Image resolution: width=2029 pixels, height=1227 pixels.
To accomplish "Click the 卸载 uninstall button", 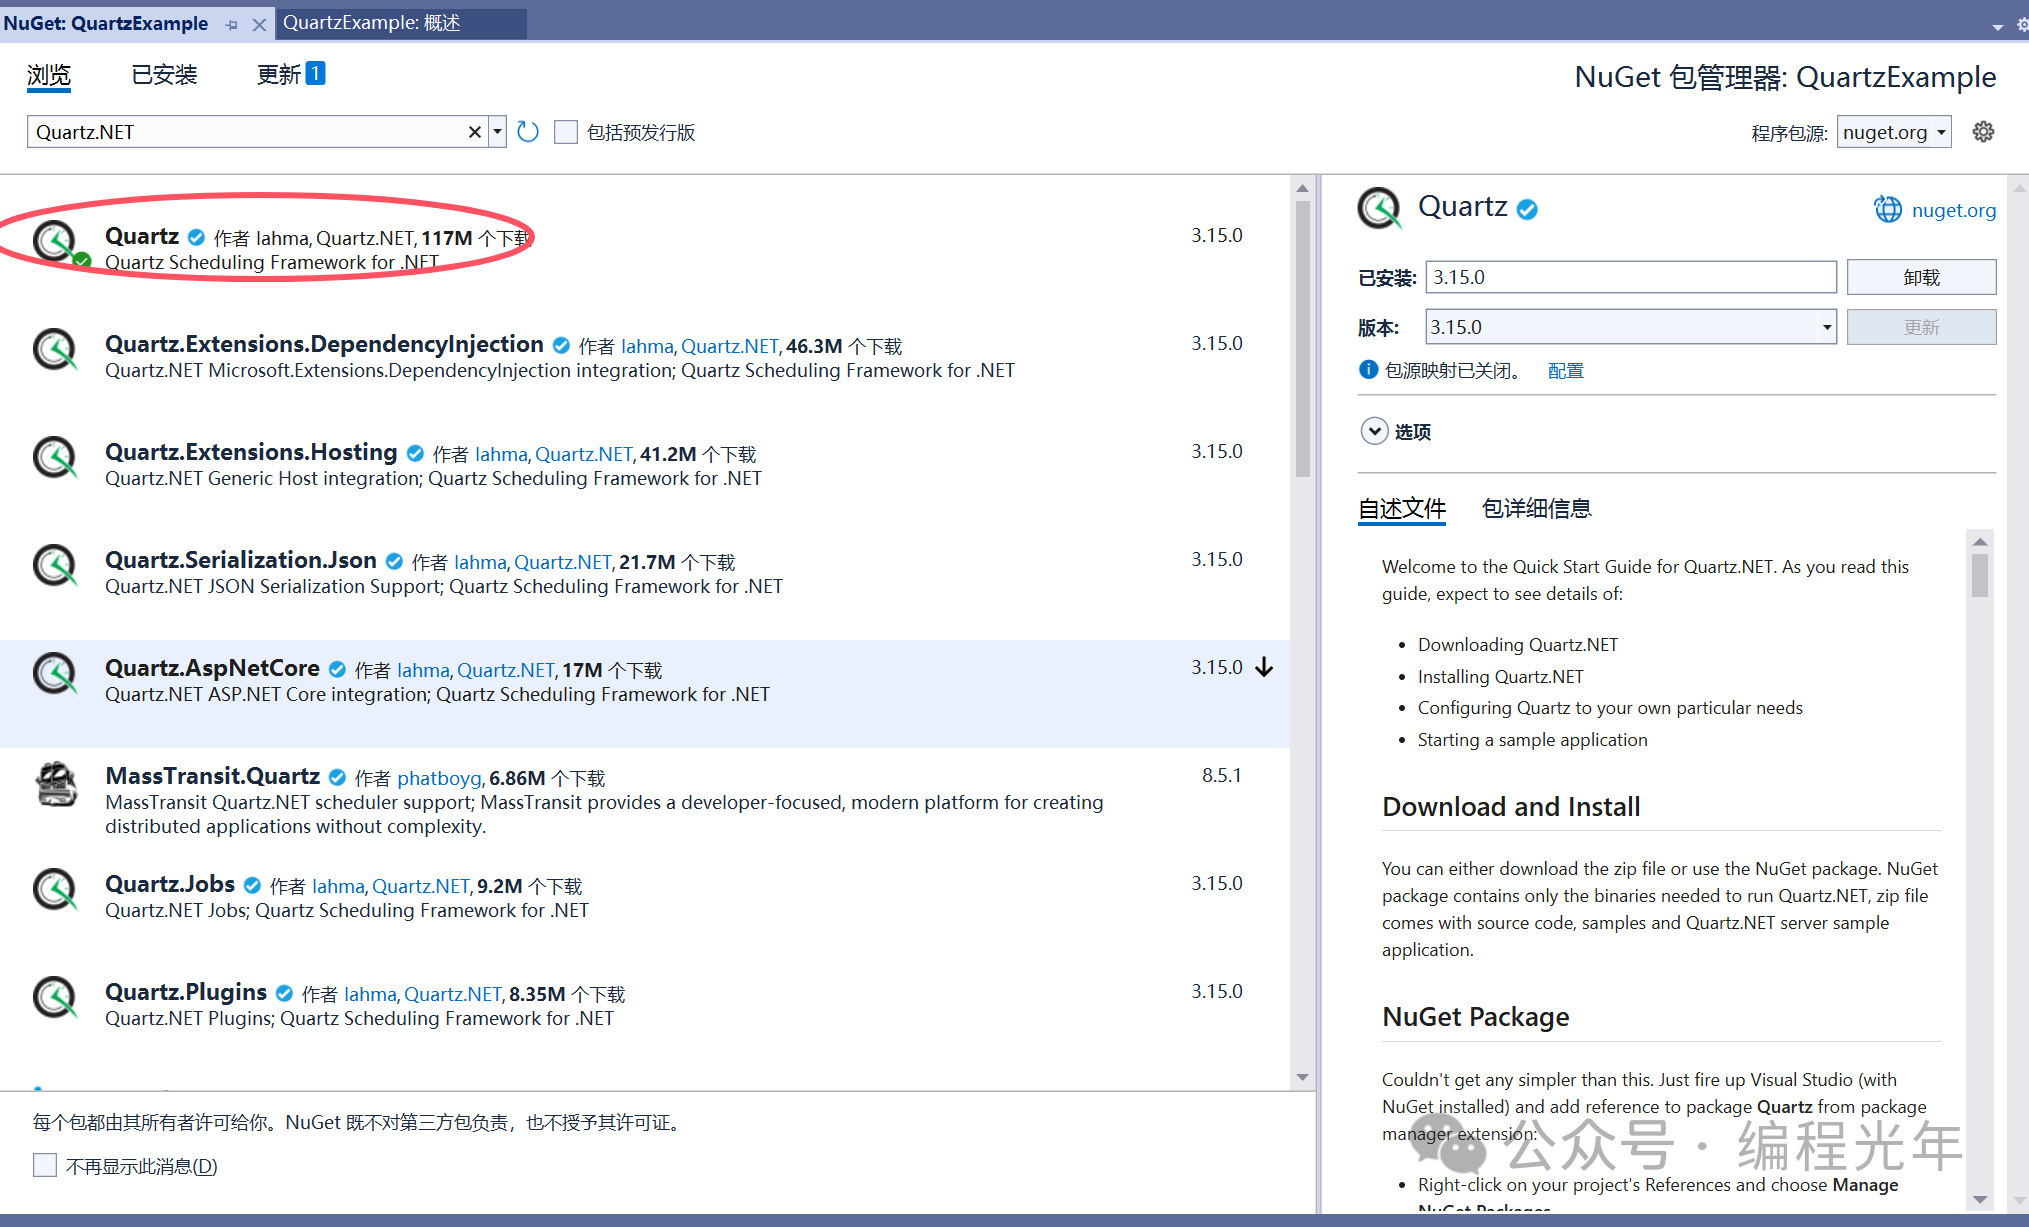I will click(1922, 277).
